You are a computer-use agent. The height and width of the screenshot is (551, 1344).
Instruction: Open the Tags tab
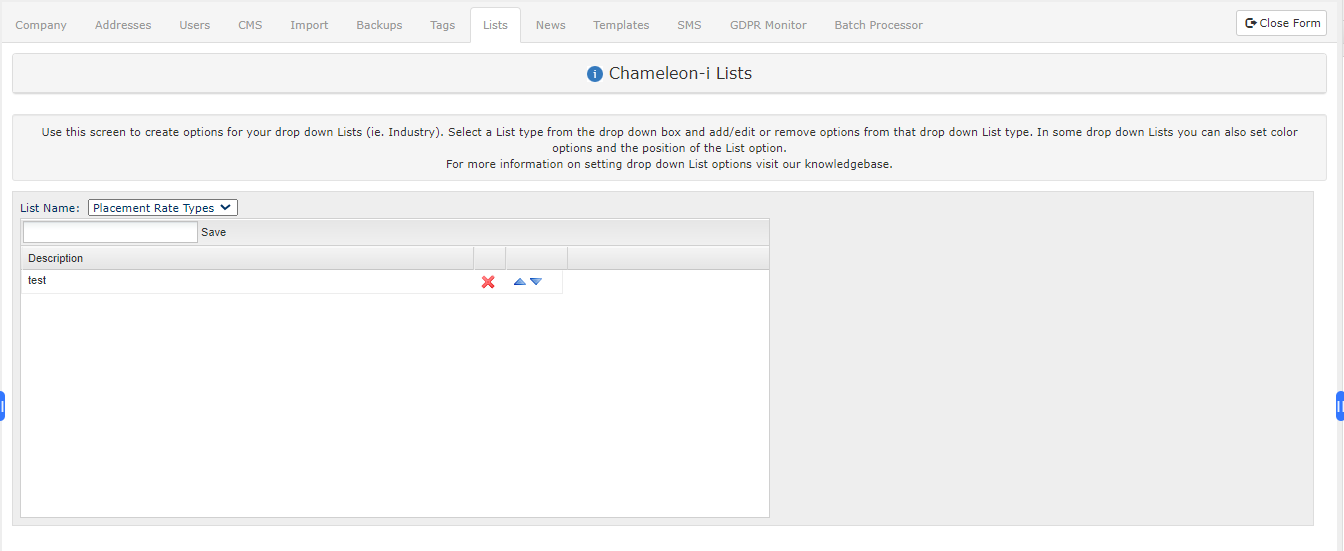pos(443,25)
